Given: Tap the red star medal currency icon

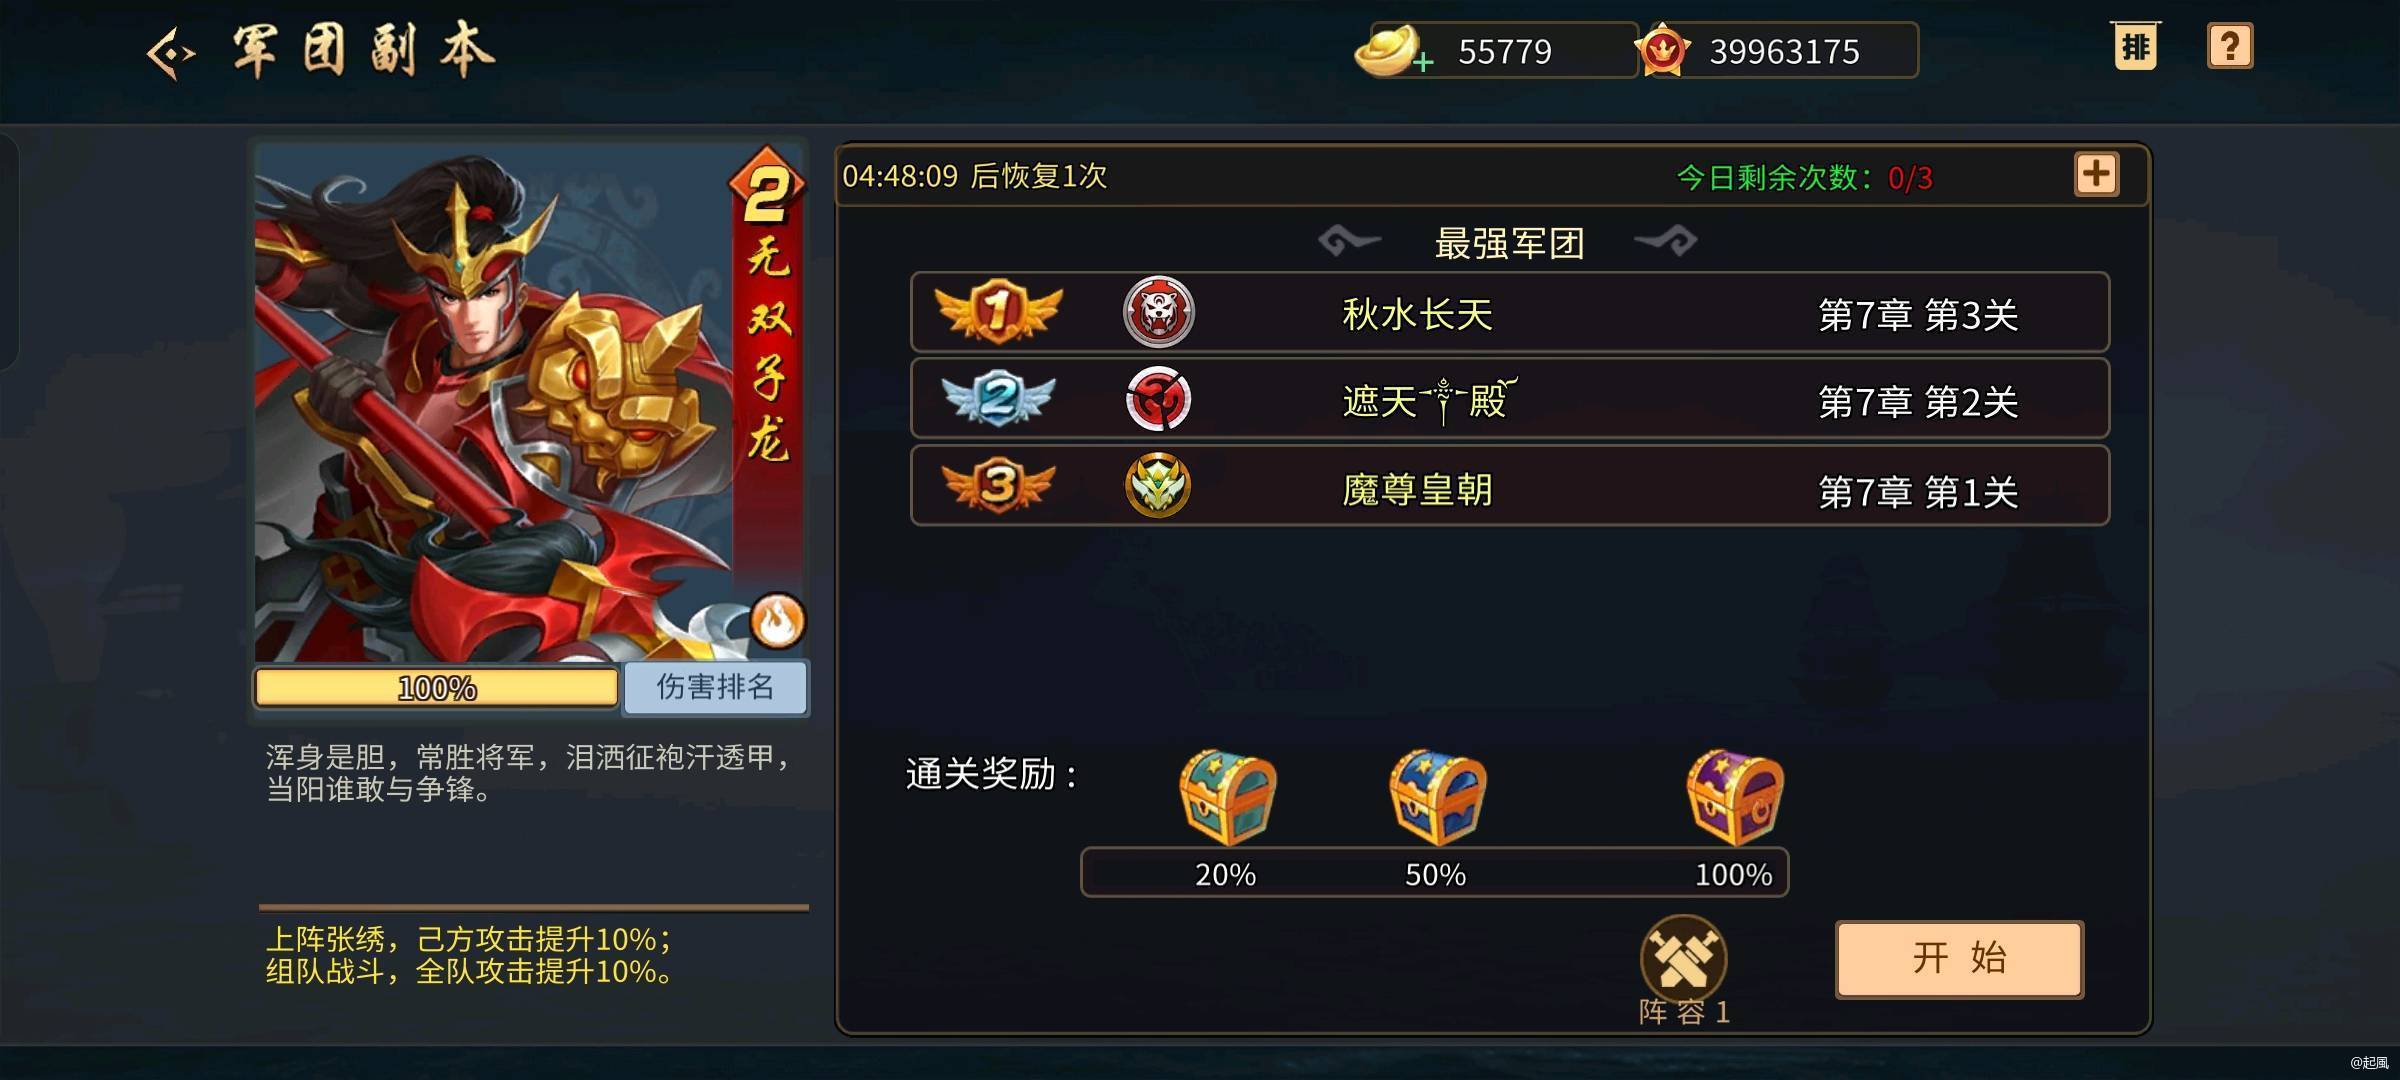Looking at the screenshot, I should [1663, 50].
